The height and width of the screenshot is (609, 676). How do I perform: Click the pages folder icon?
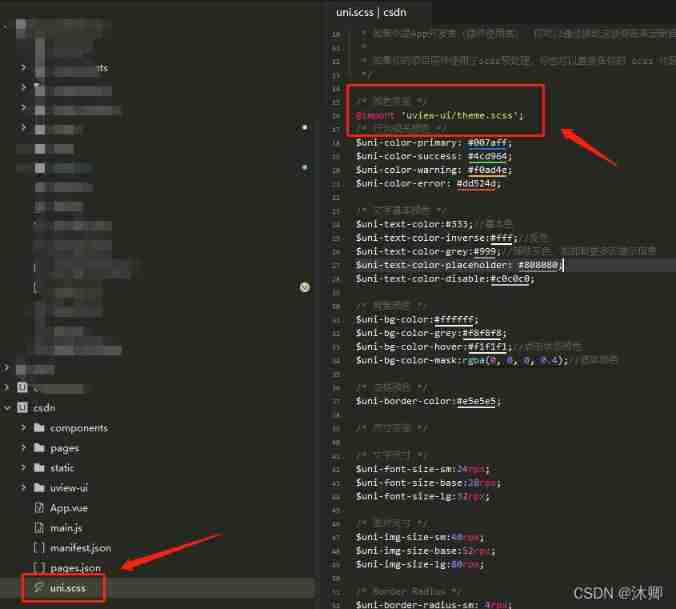39,448
